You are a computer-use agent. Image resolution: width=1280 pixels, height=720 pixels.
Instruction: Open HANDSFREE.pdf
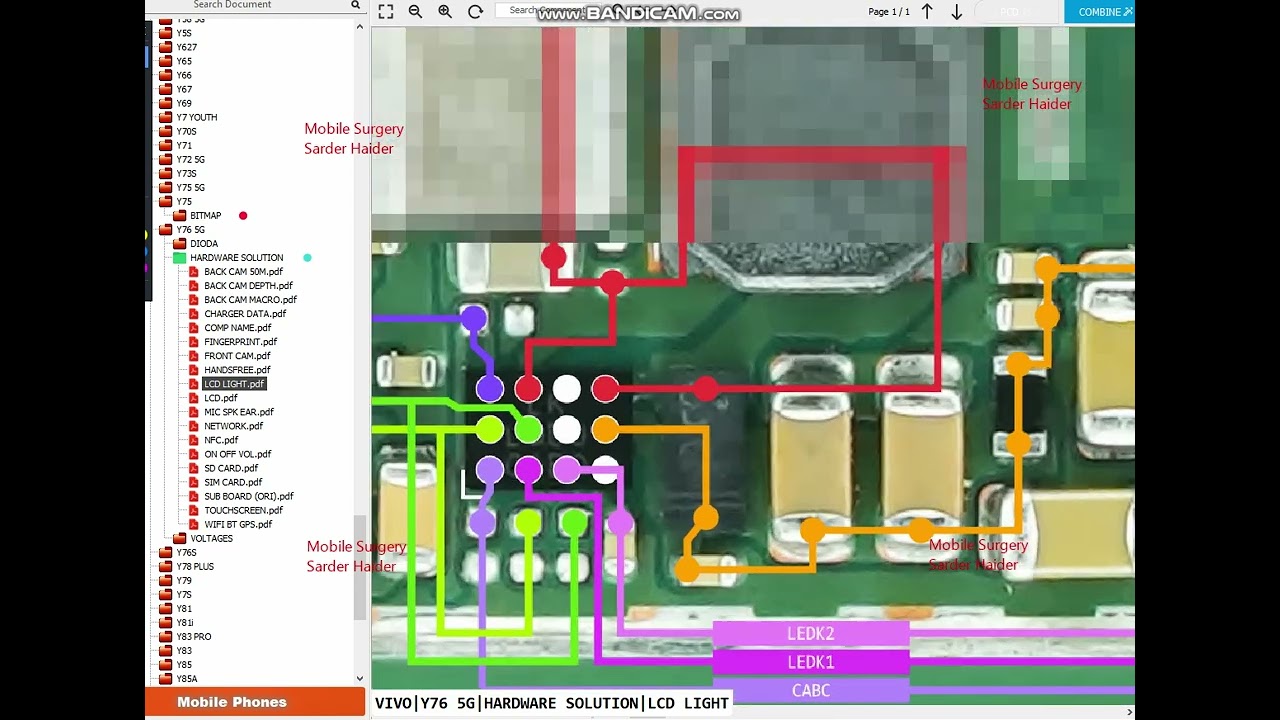point(237,369)
